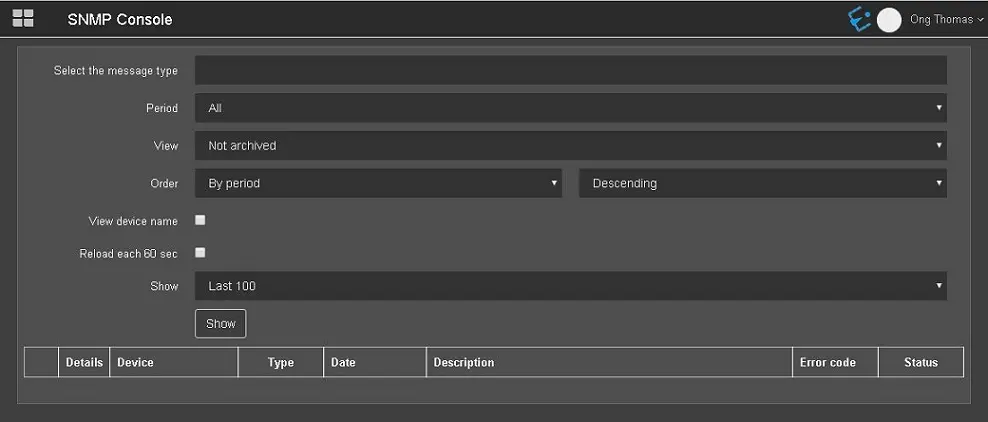
Task: Click the Type column header
Action: pos(281,362)
